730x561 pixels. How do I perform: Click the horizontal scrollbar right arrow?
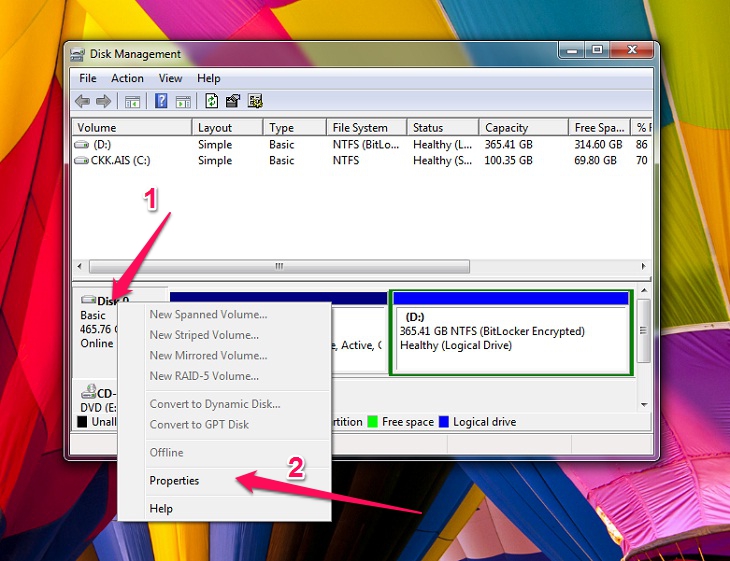point(643,266)
